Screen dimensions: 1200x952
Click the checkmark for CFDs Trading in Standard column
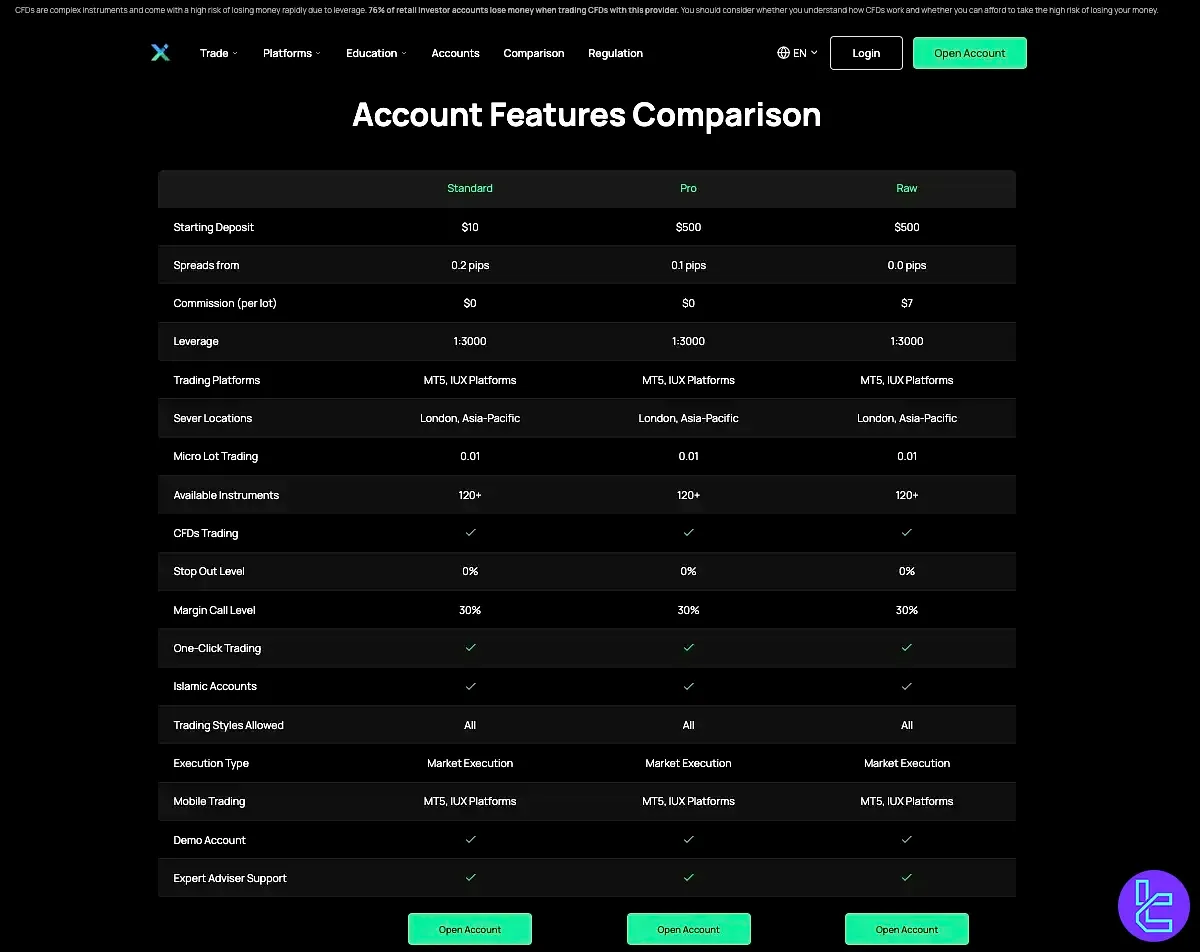click(470, 533)
